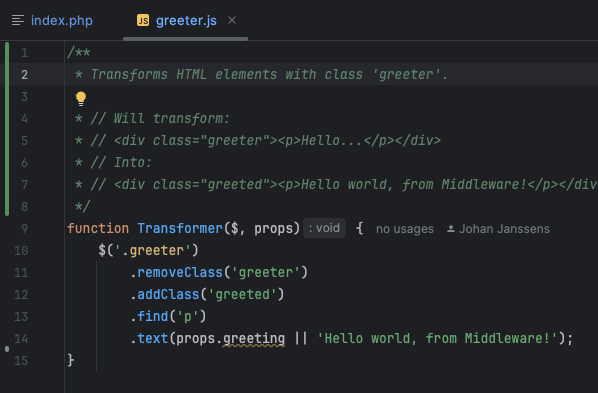The width and height of the screenshot is (598, 393).
Task: Click the 'props' parameter in the signature
Action: click(273, 229)
